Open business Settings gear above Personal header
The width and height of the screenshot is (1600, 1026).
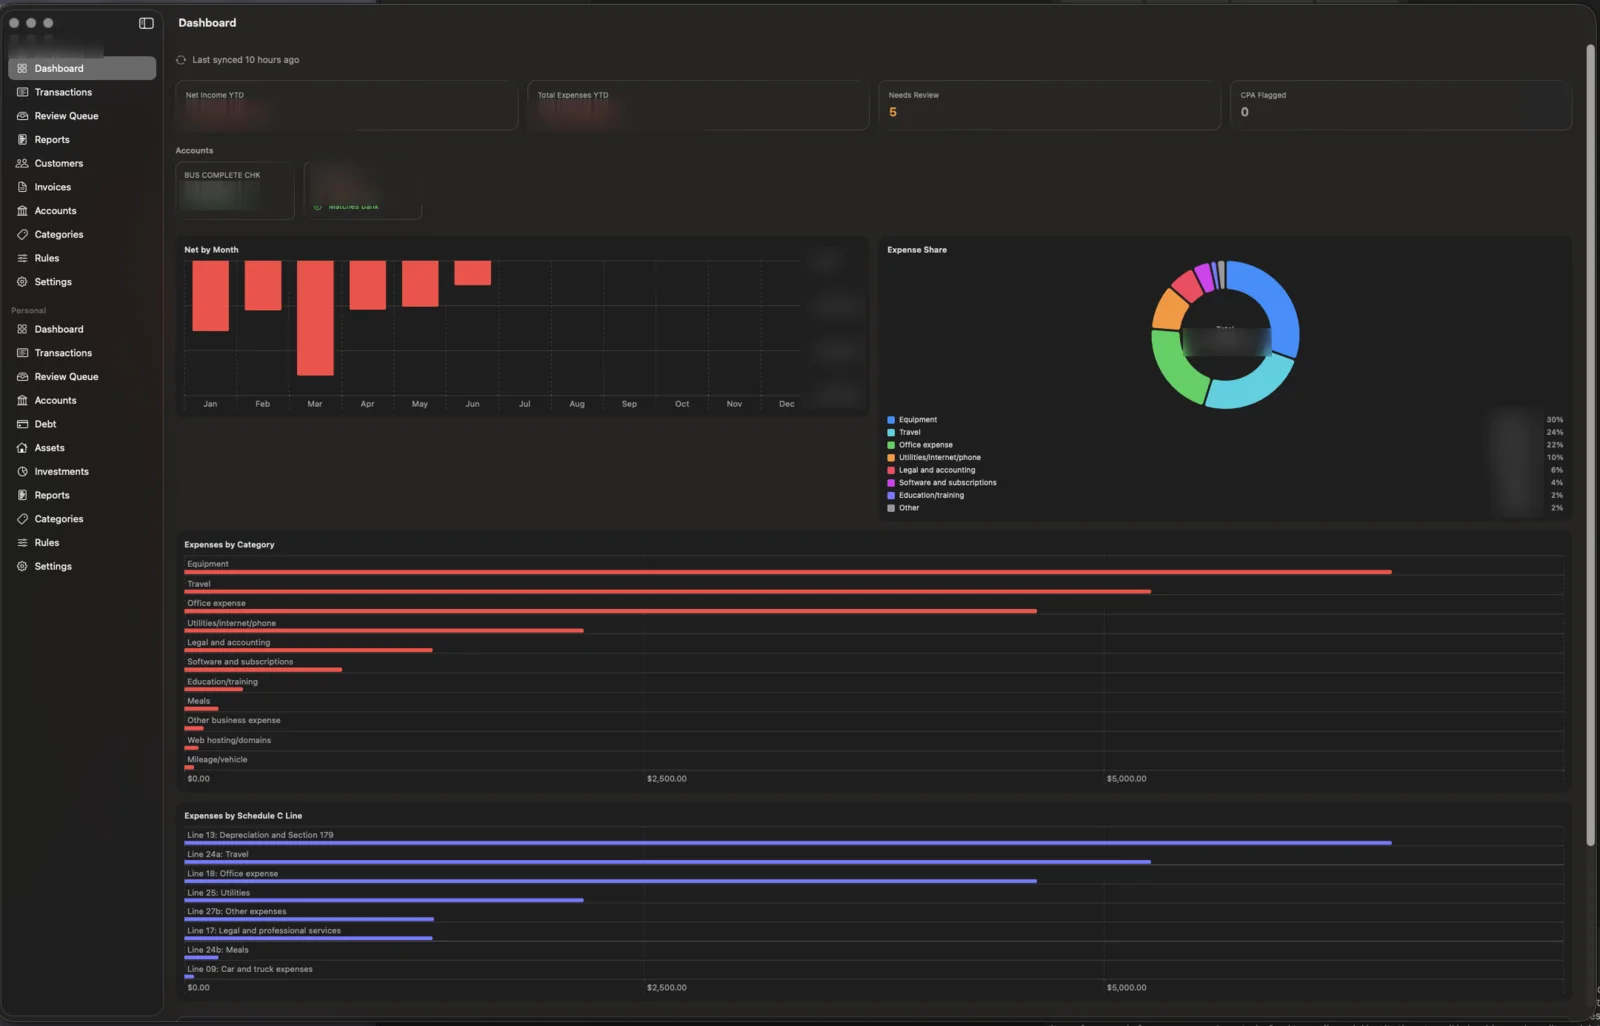pos(22,282)
